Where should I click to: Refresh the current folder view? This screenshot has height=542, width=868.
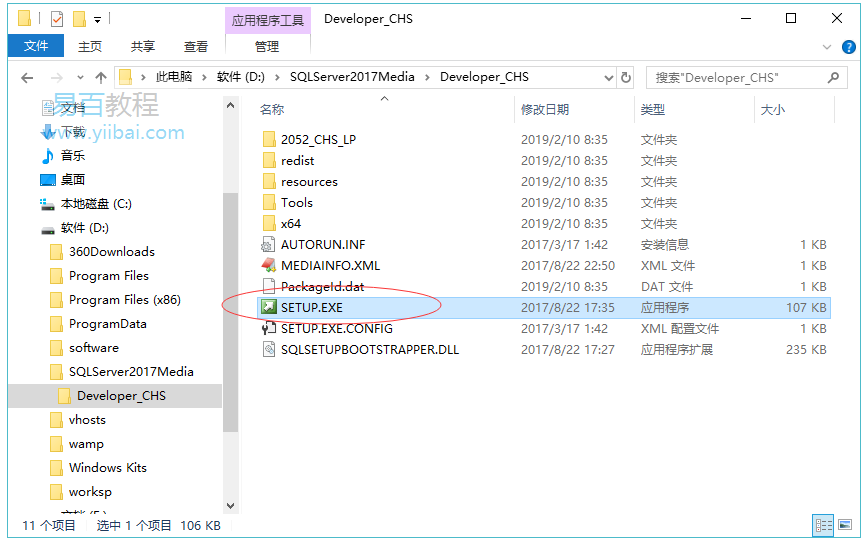[x=626, y=78]
